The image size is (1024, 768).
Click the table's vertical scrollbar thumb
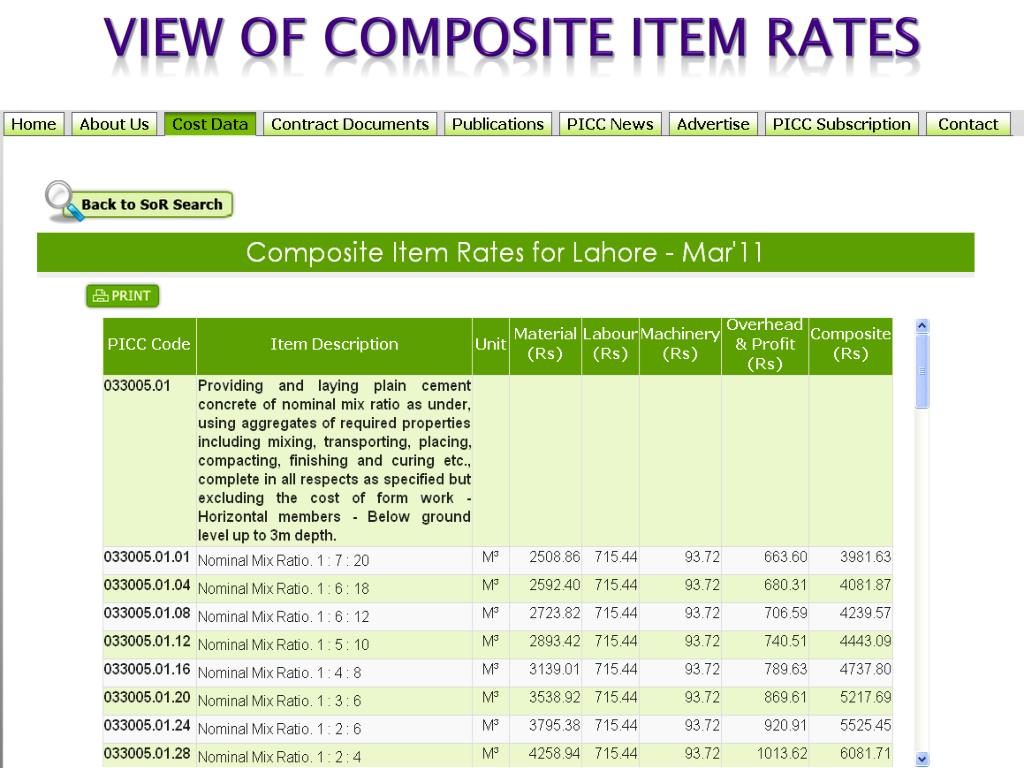922,372
